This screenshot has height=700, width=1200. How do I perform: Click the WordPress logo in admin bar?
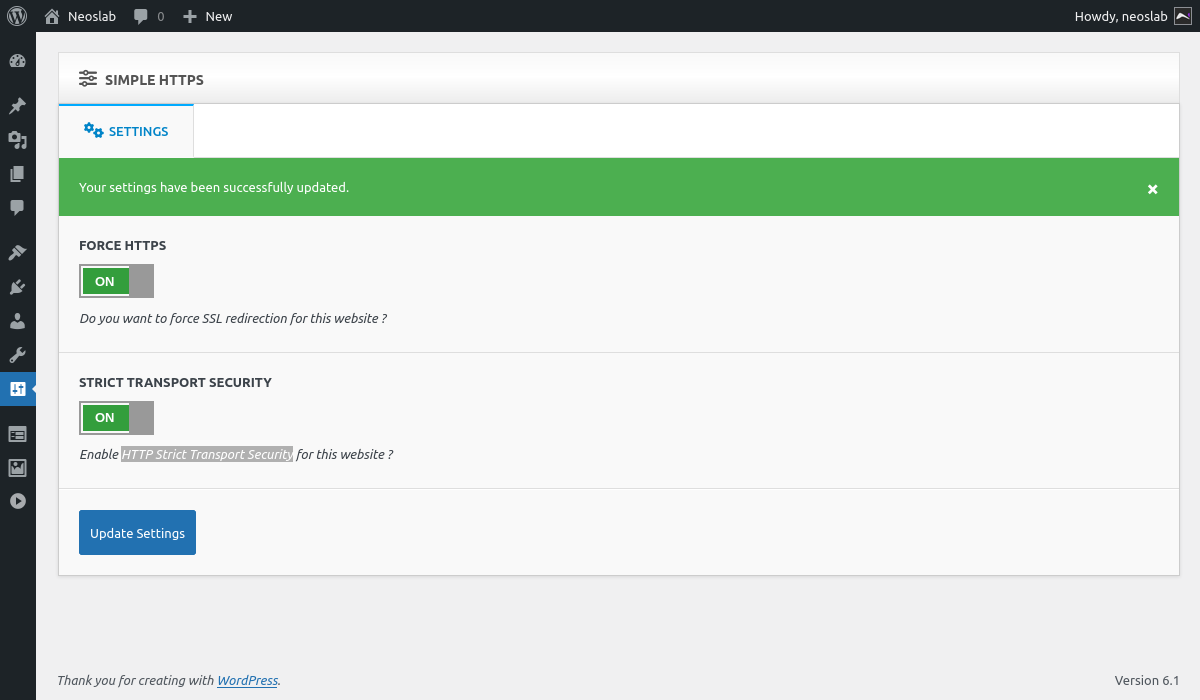point(17,16)
